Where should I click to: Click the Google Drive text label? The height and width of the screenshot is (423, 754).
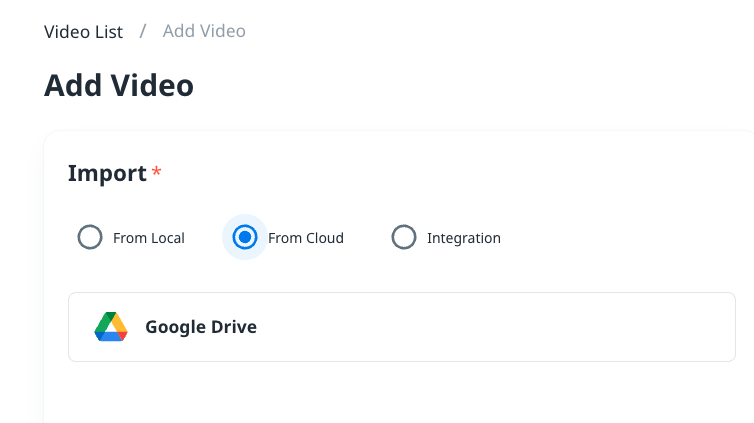201,327
